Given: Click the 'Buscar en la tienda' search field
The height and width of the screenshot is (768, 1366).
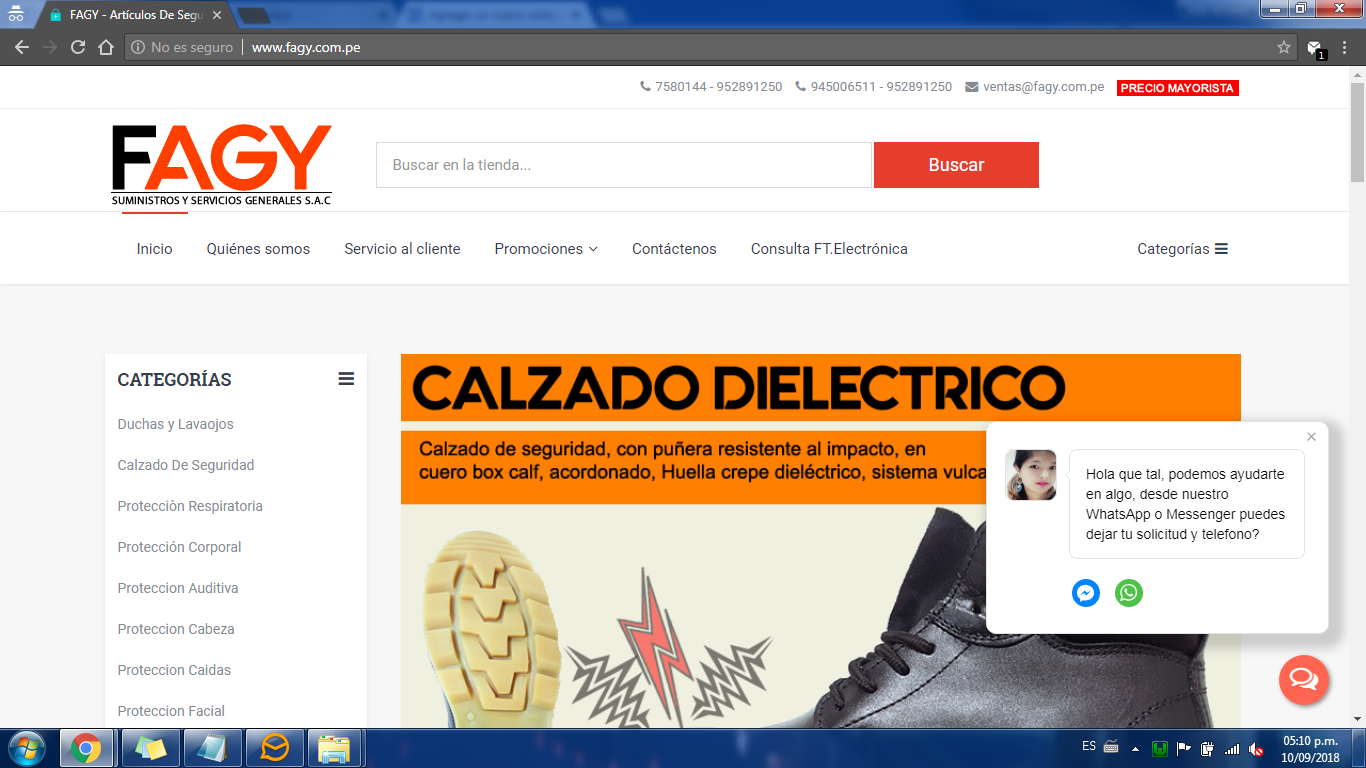Looking at the screenshot, I should point(624,165).
